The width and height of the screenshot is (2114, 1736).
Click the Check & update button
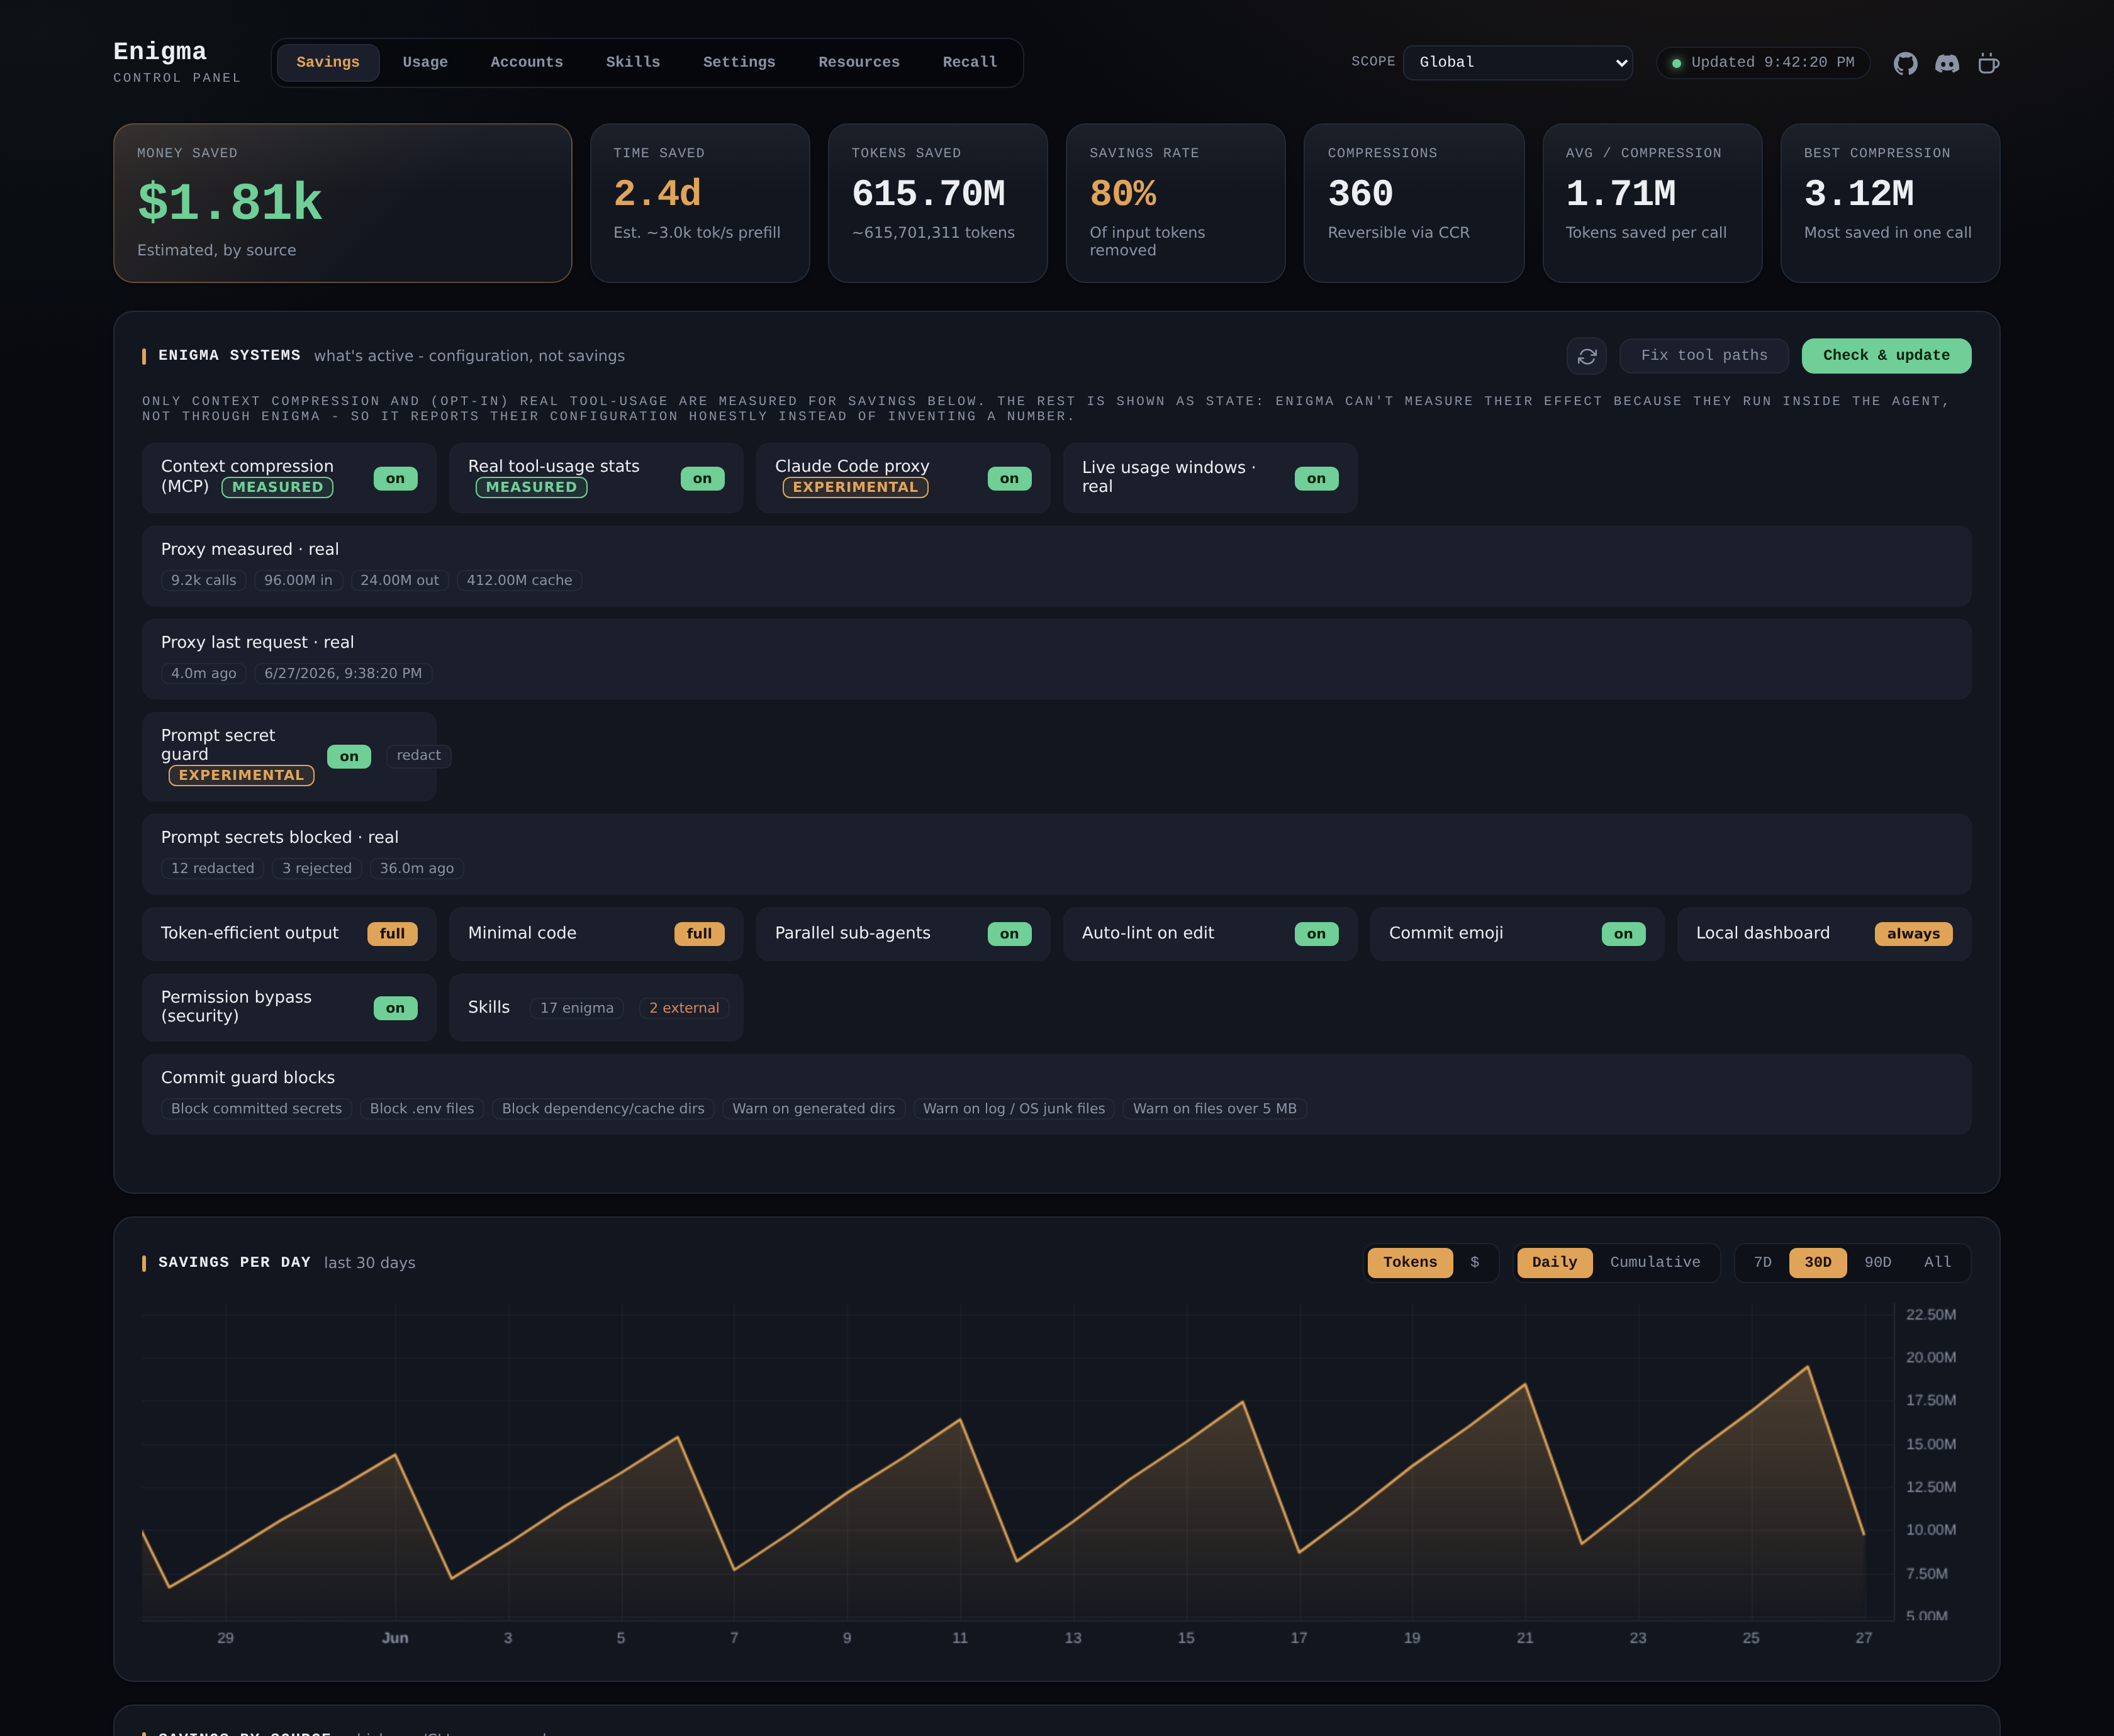pos(1886,356)
